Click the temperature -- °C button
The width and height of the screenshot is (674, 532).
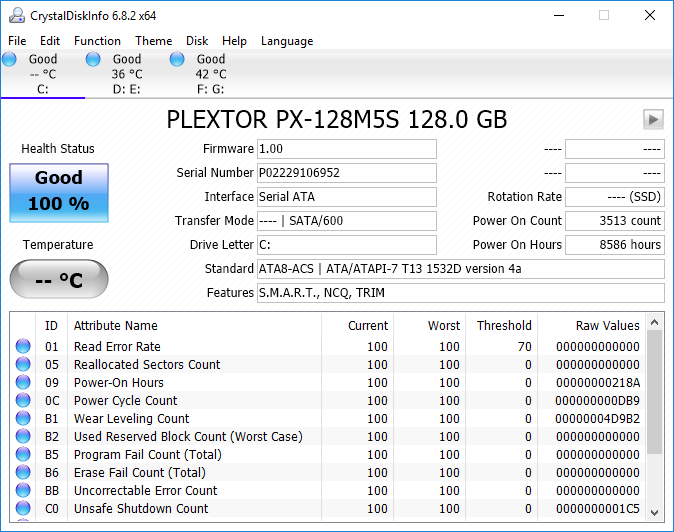[59, 279]
